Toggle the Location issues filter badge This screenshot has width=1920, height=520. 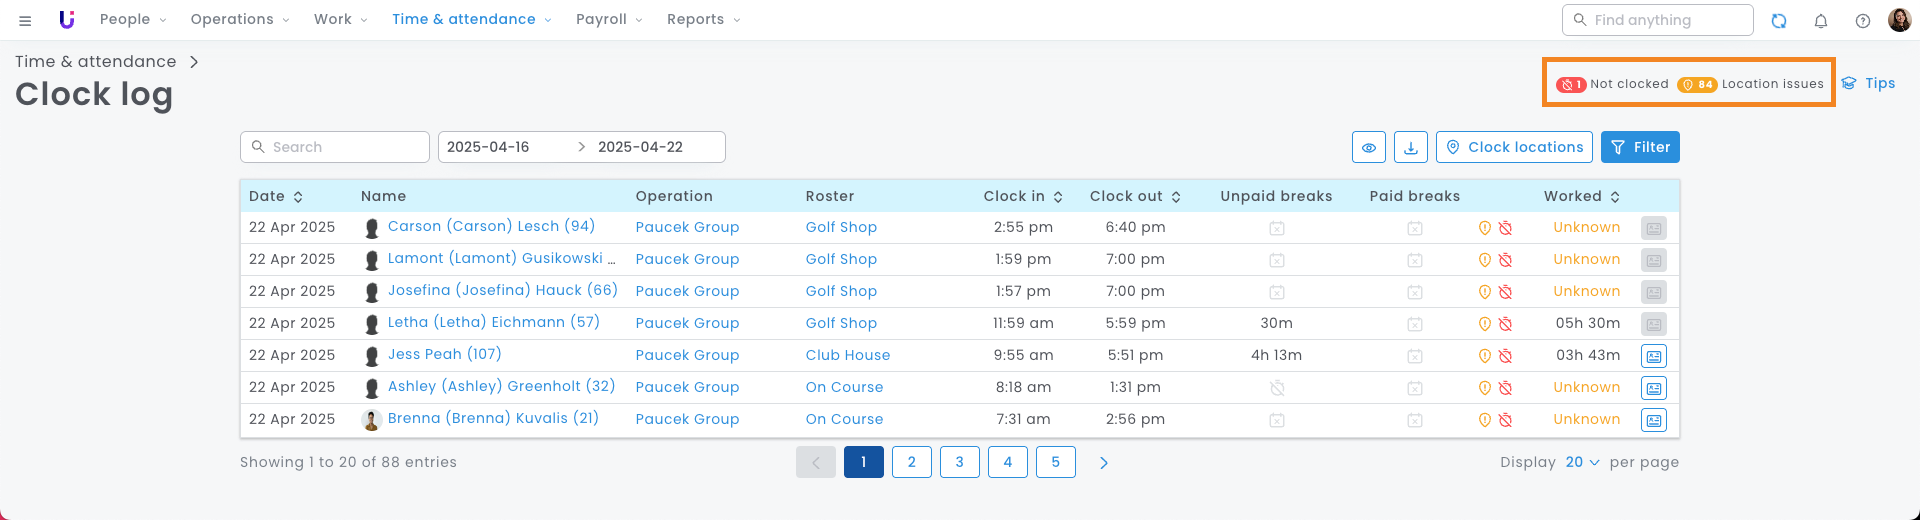1750,84
